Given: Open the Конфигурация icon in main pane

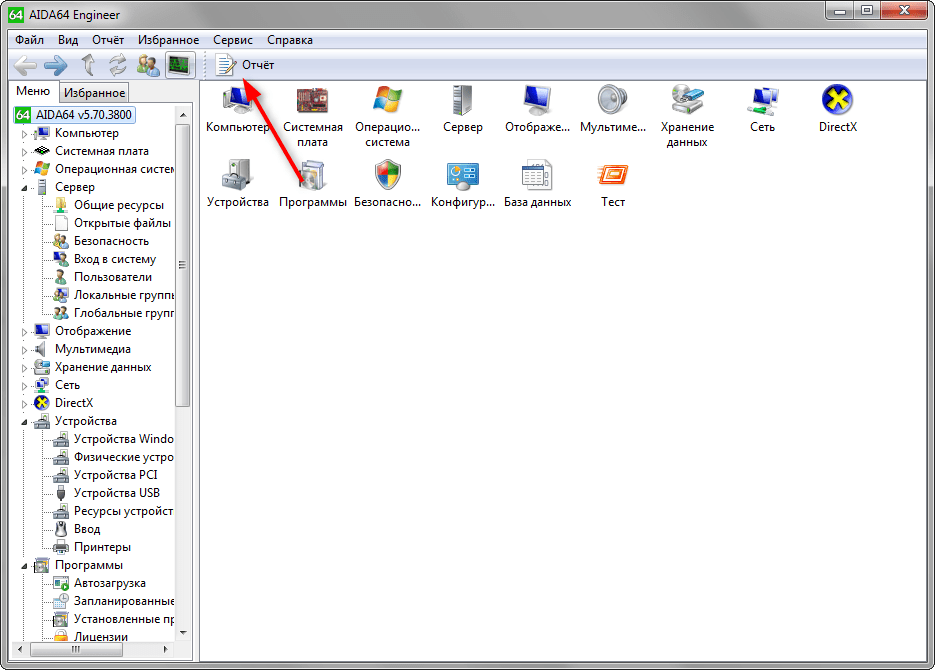Looking at the screenshot, I should (x=463, y=184).
